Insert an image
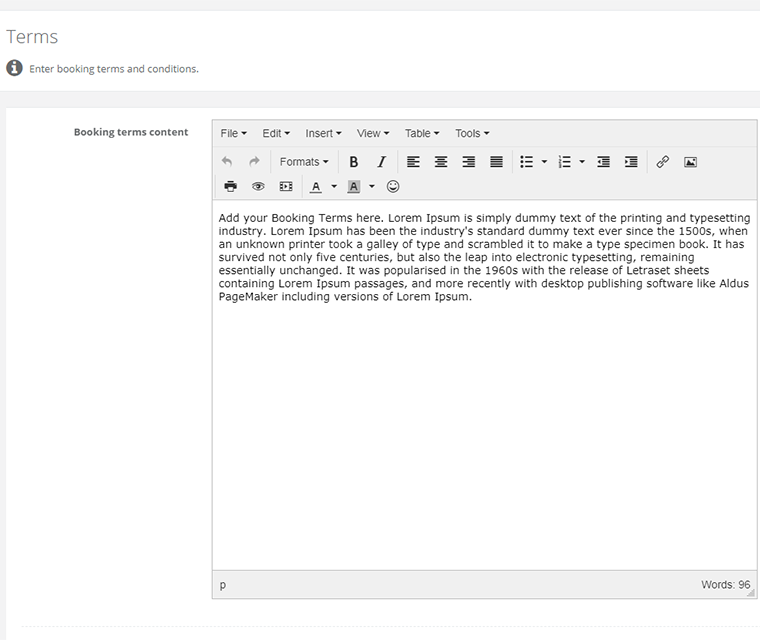 (690, 162)
